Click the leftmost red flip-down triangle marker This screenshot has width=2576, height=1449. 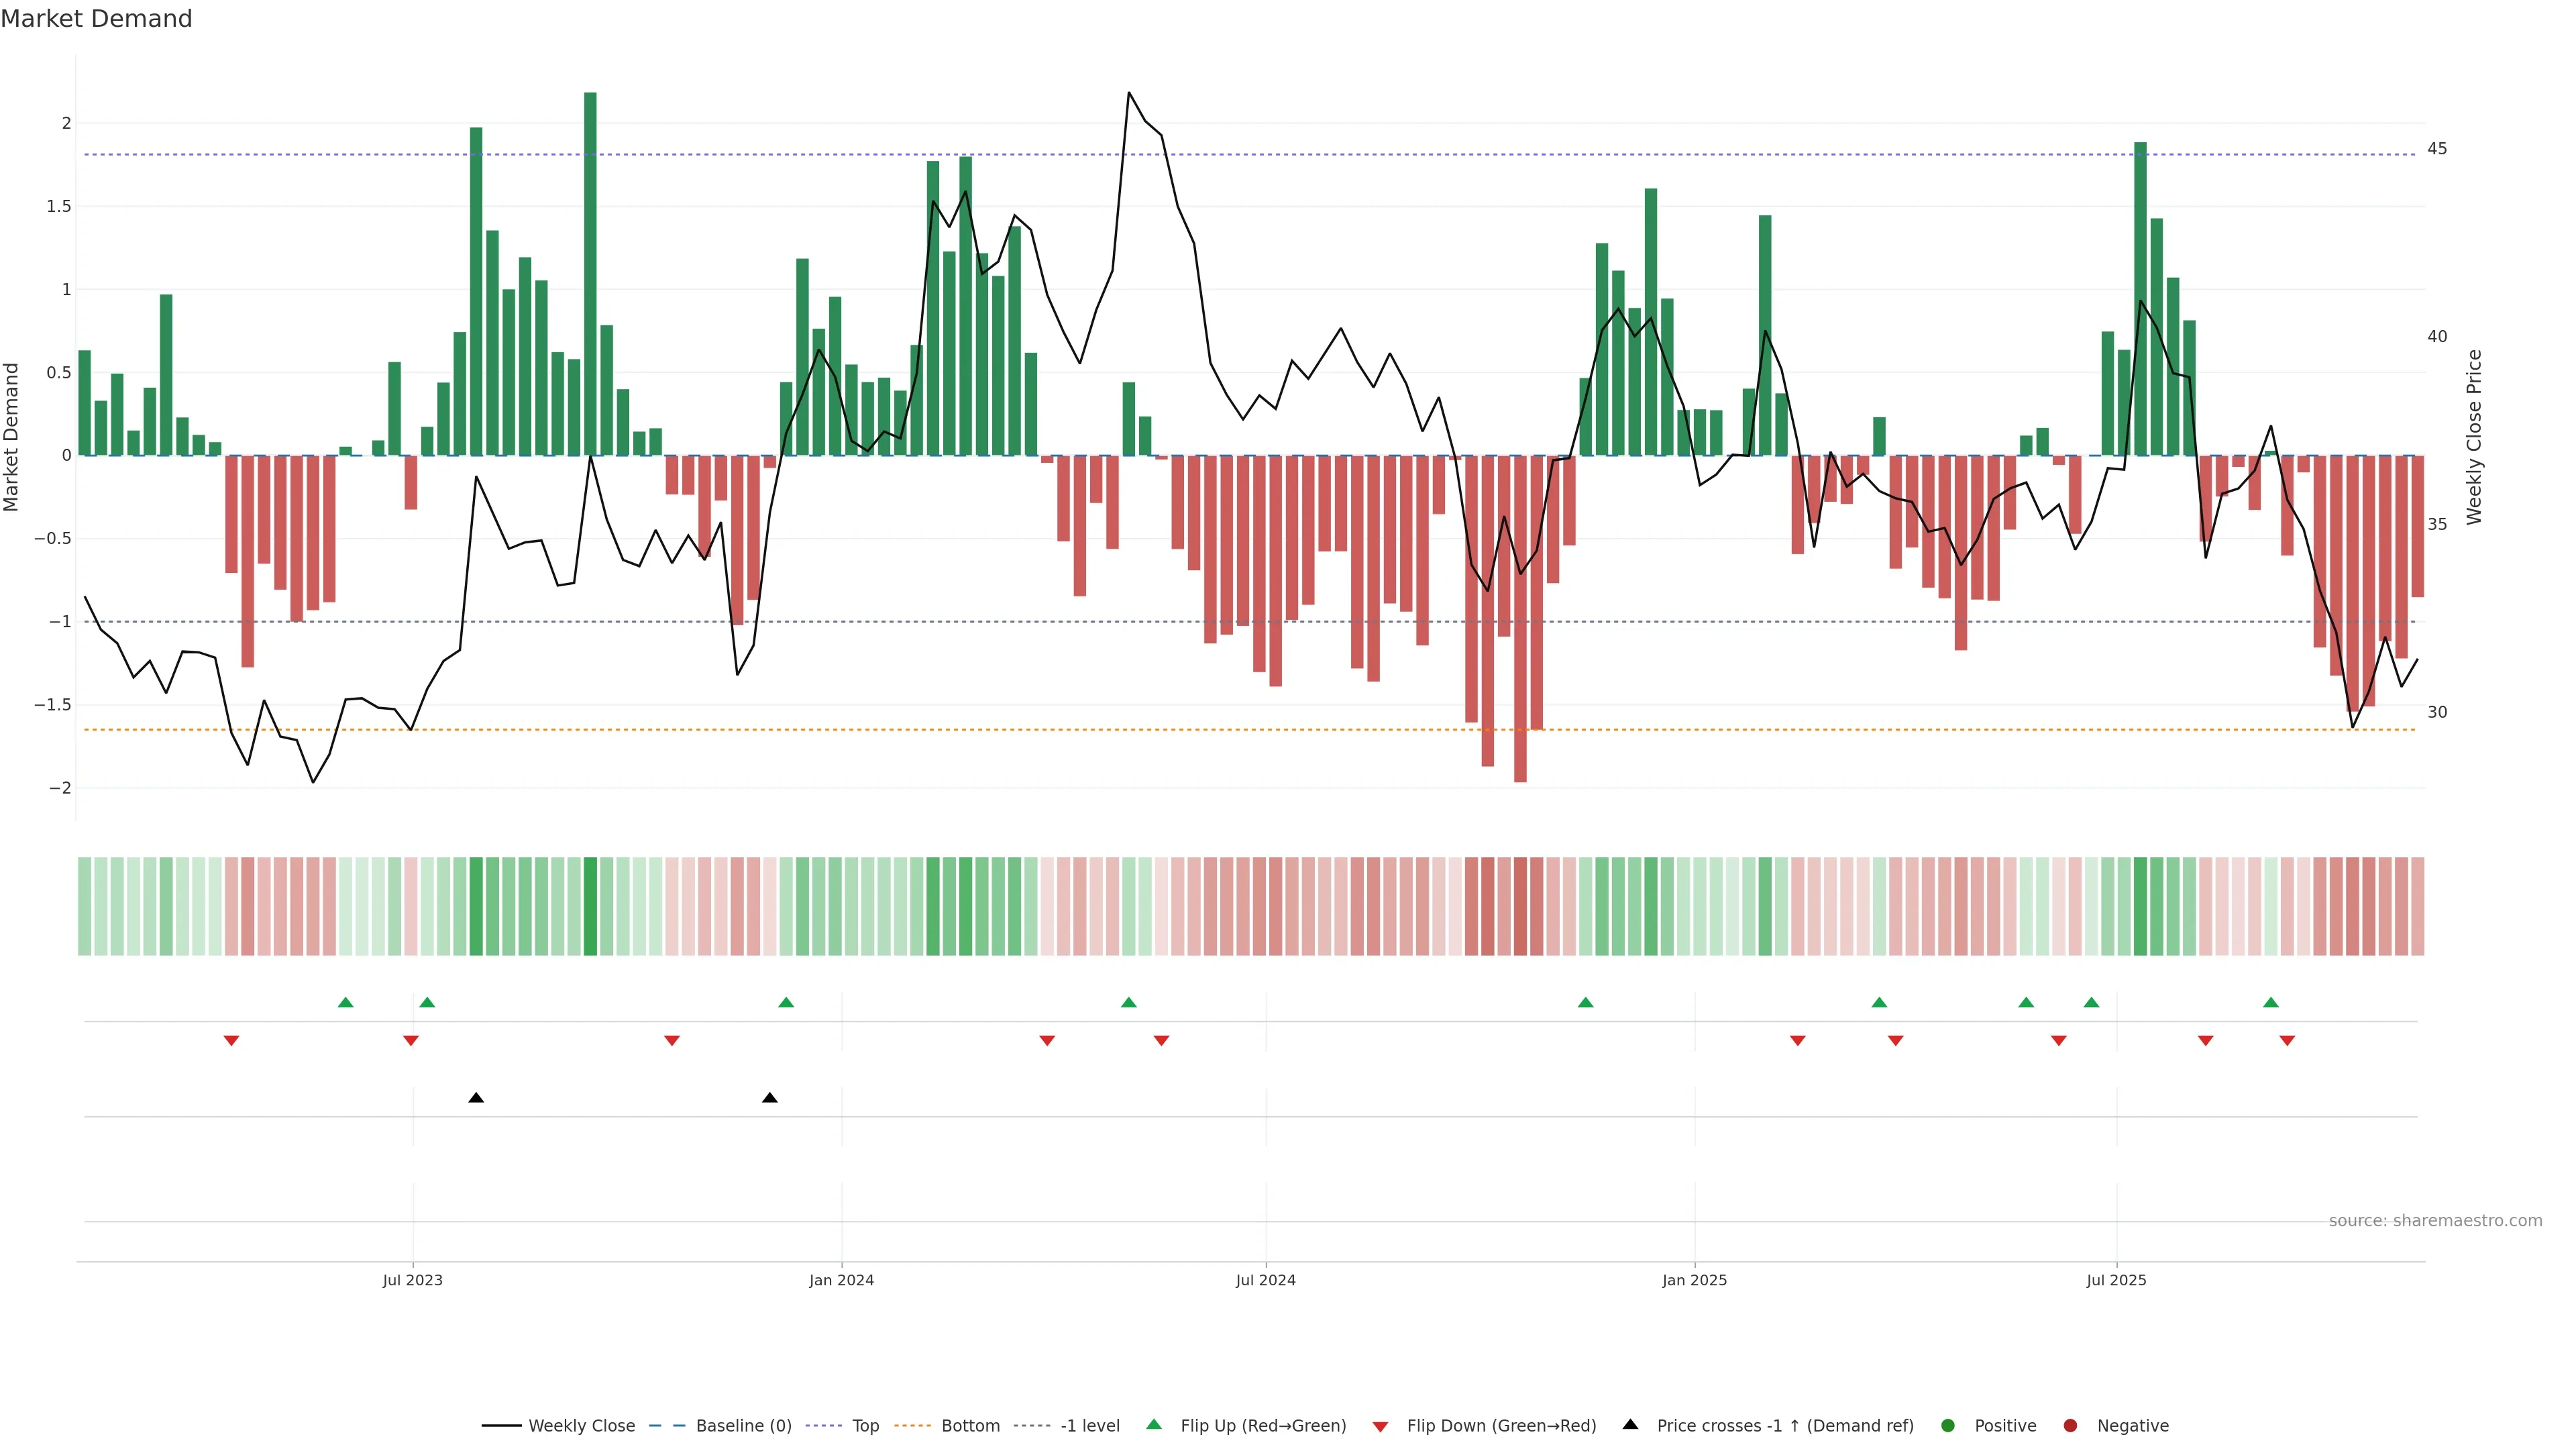pyautogui.click(x=231, y=1040)
